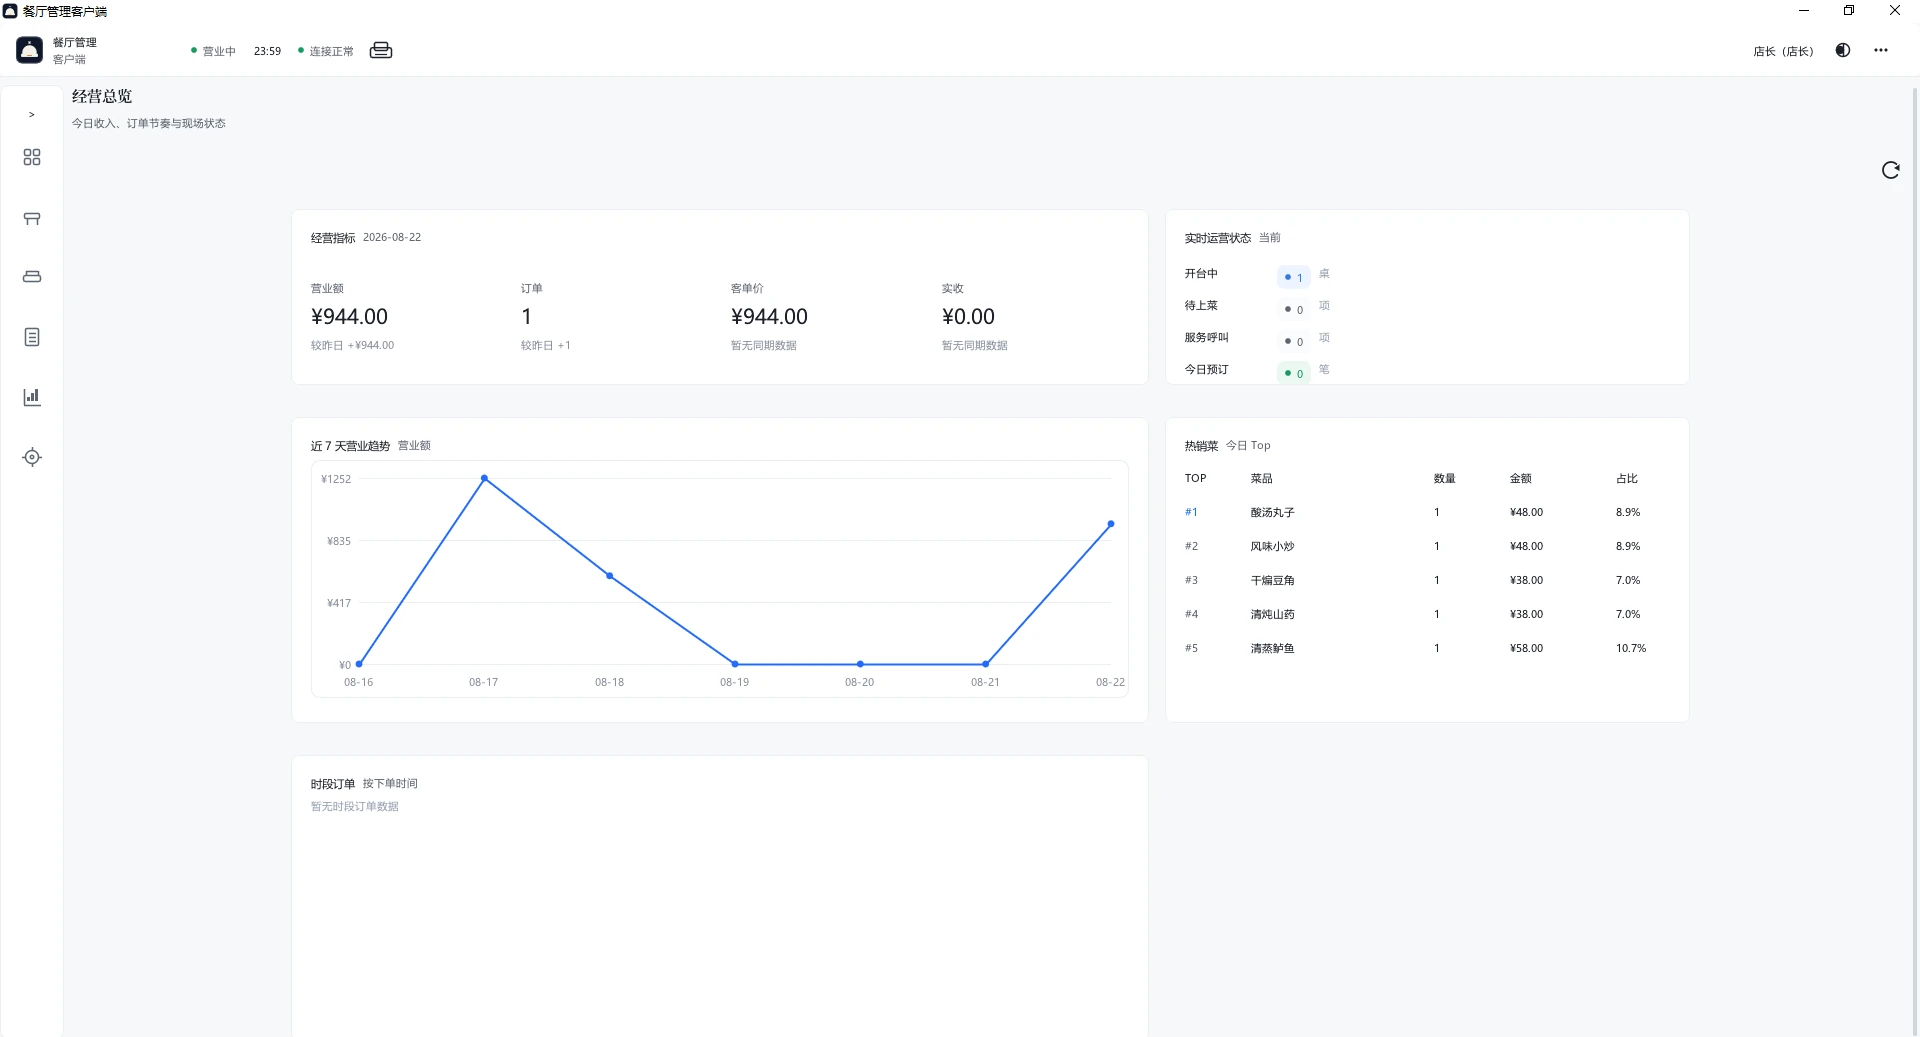Select the 08-22 data point on chart
The height and width of the screenshot is (1037, 1920).
[1111, 524]
